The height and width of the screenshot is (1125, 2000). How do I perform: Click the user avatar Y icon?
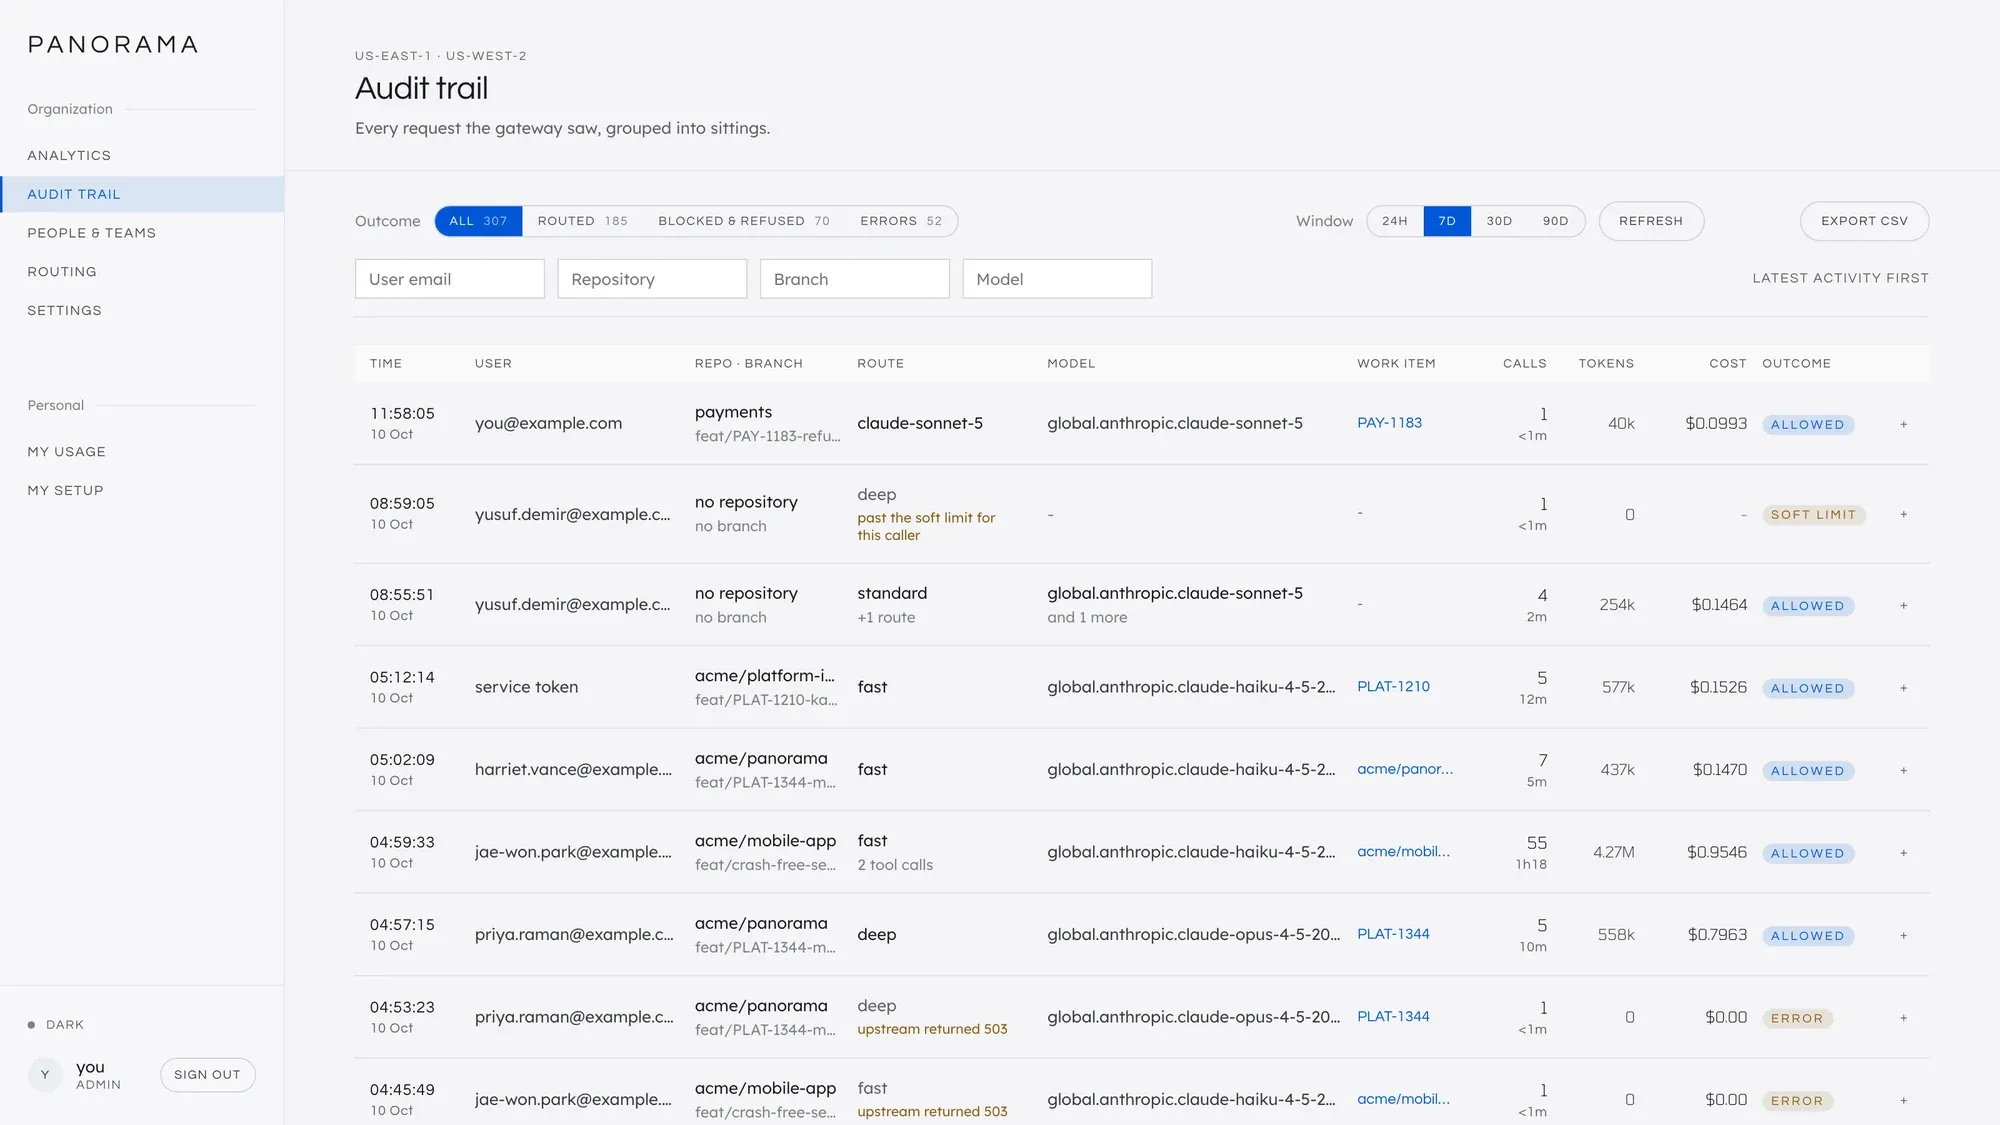pos(45,1075)
